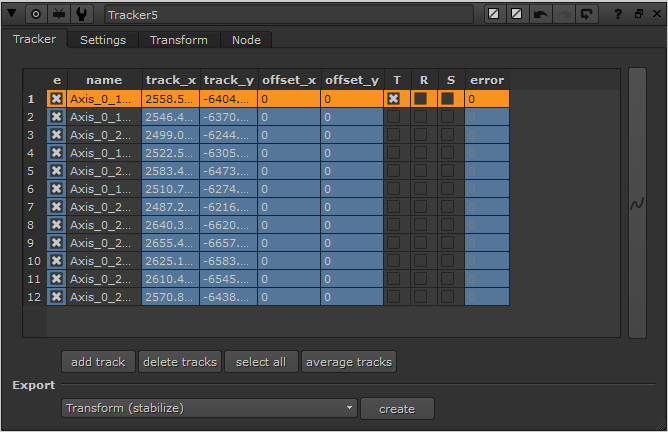Click the wrench icon beside the node name
Viewport: 668px width, 432px height.
click(82, 15)
